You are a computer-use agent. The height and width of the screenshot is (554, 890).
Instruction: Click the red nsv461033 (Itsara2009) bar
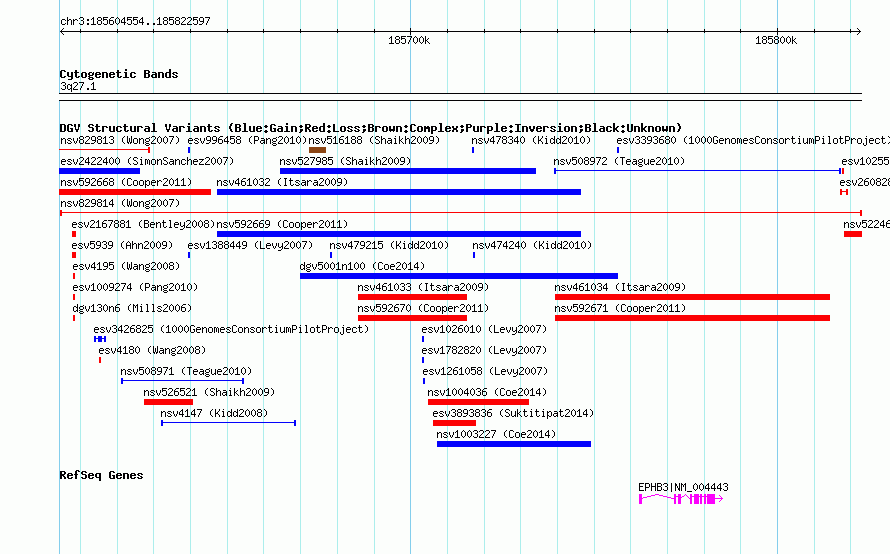pyautogui.click(x=412, y=297)
